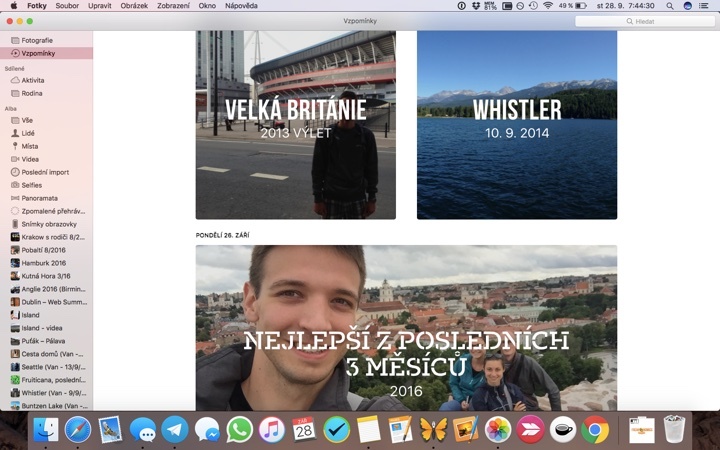The width and height of the screenshot is (720, 450).
Task: Open Aktivita shared section
Action: (46, 80)
